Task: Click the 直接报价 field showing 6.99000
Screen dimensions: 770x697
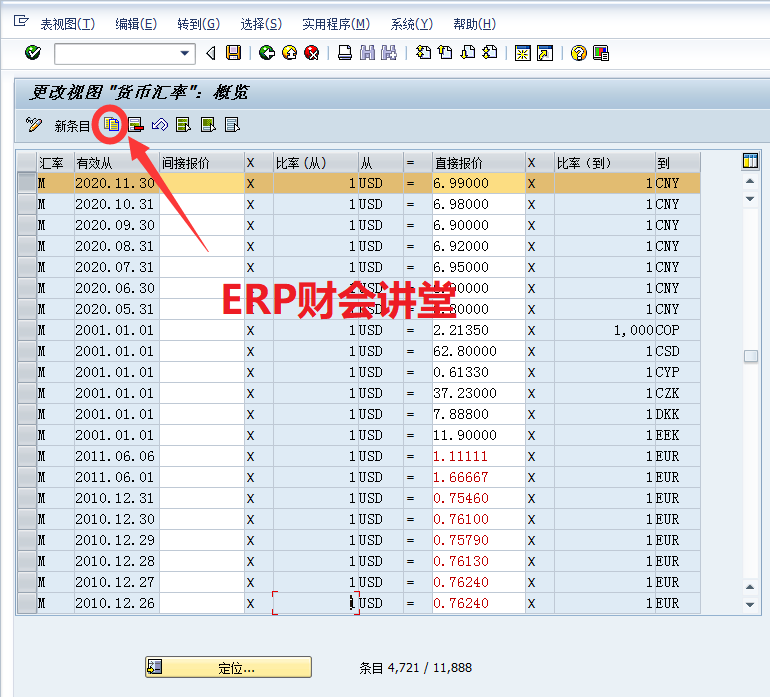Action: [x=478, y=183]
